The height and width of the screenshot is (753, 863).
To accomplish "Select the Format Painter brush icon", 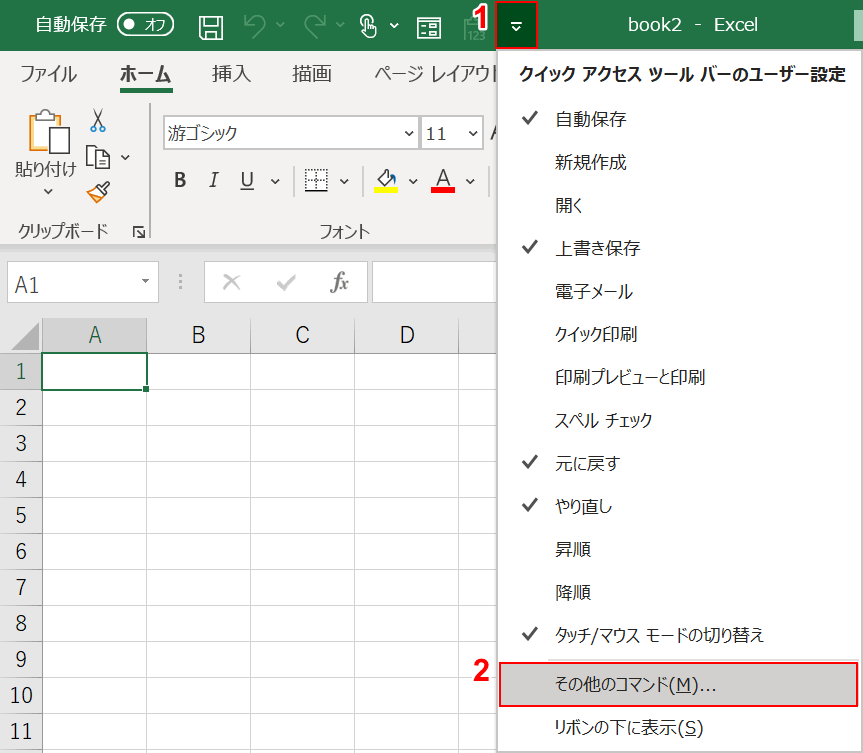I will (x=98, y=192).
